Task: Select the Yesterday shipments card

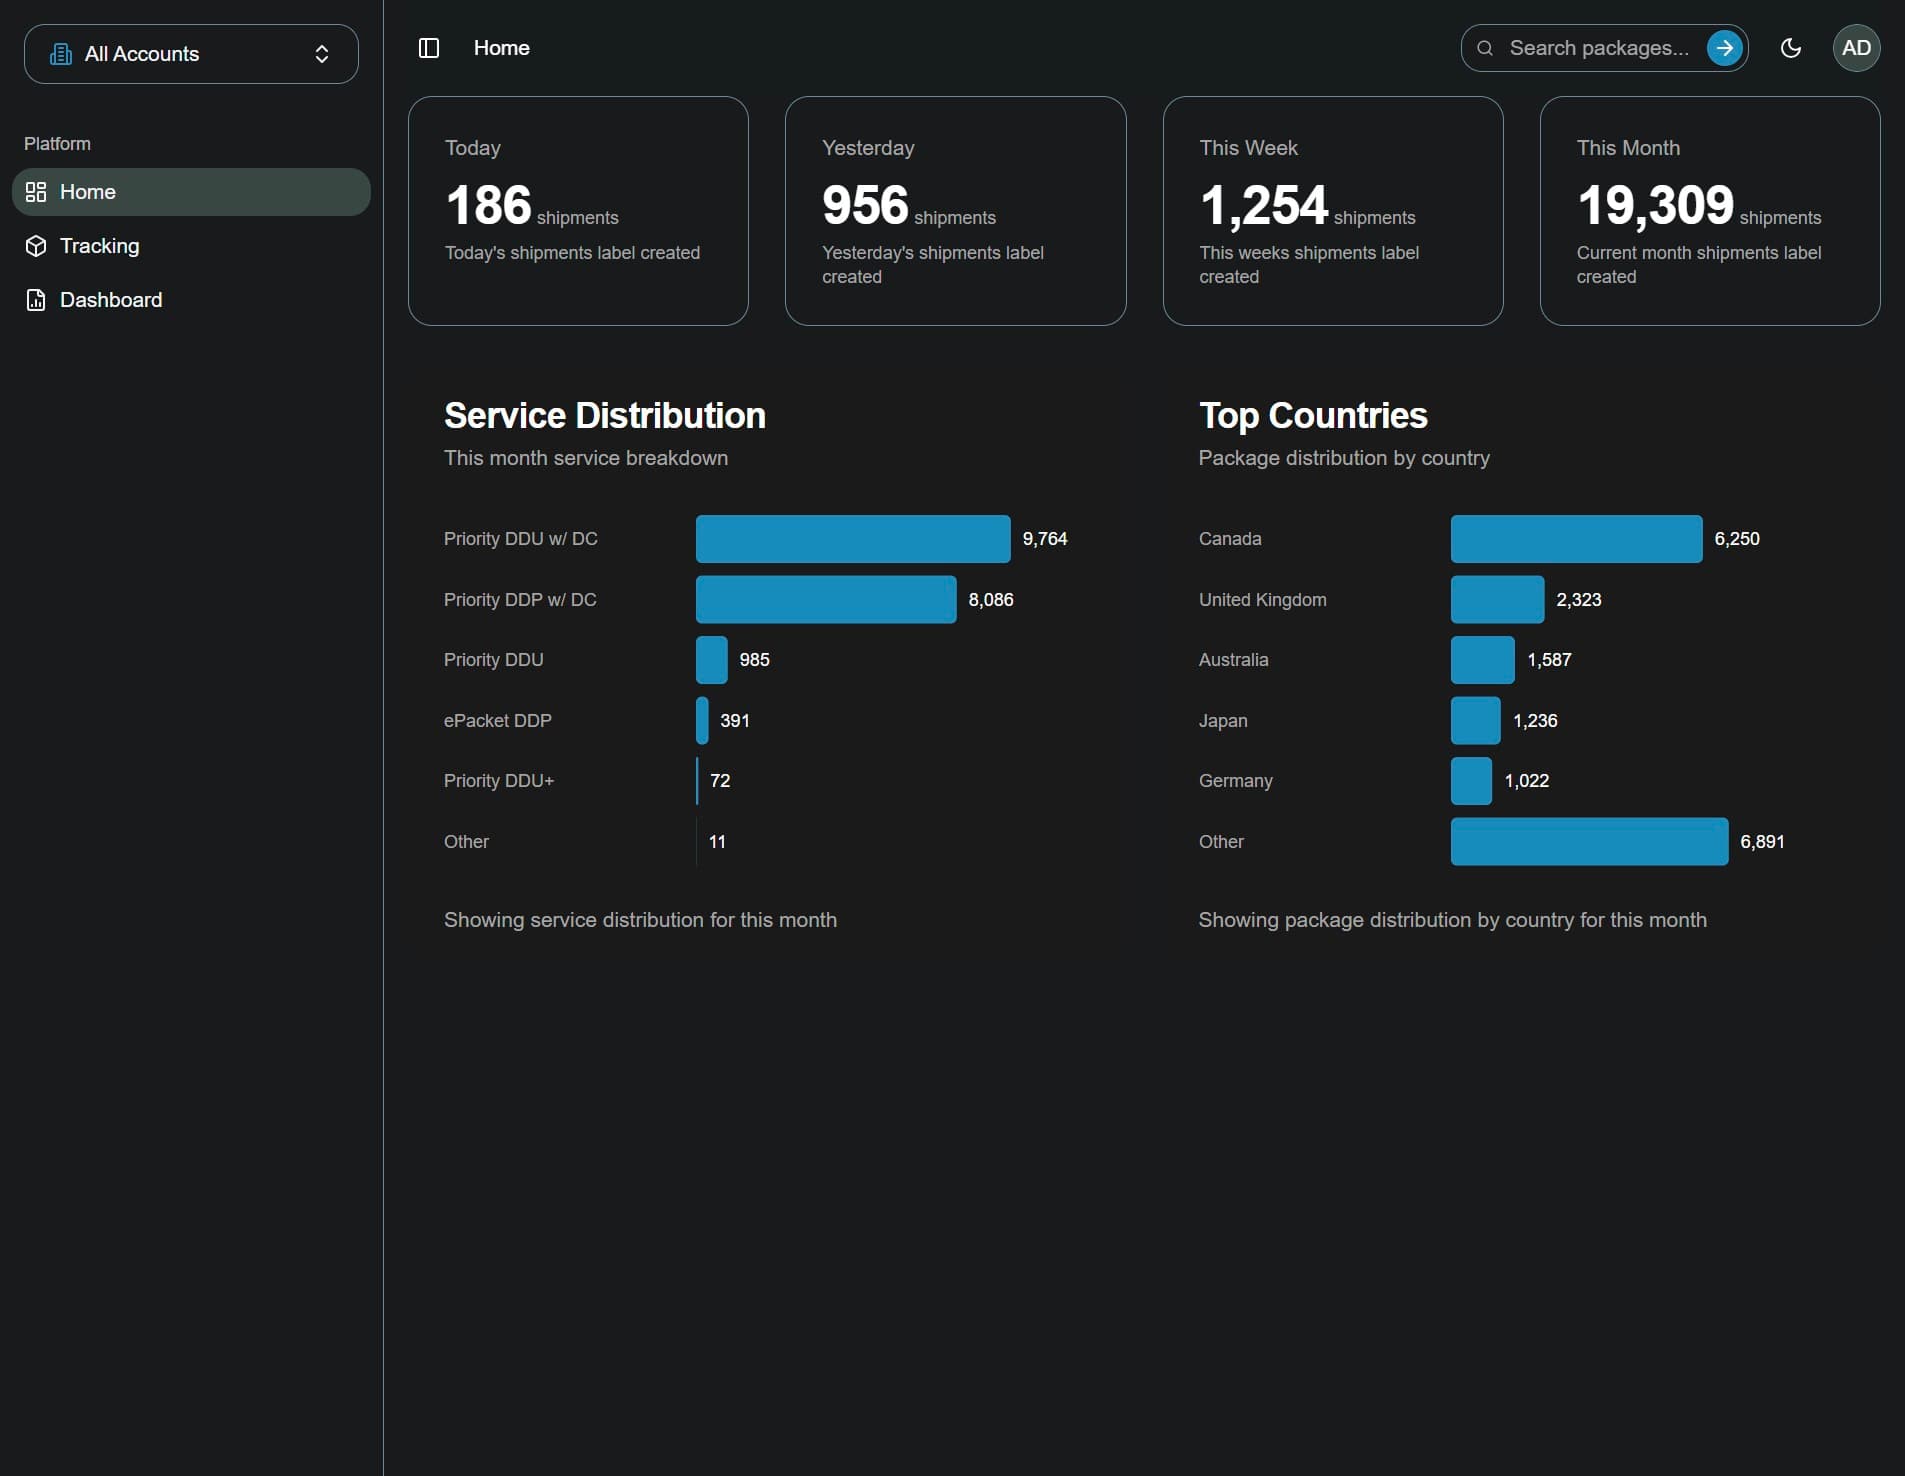Action: [x=955, y=211]
